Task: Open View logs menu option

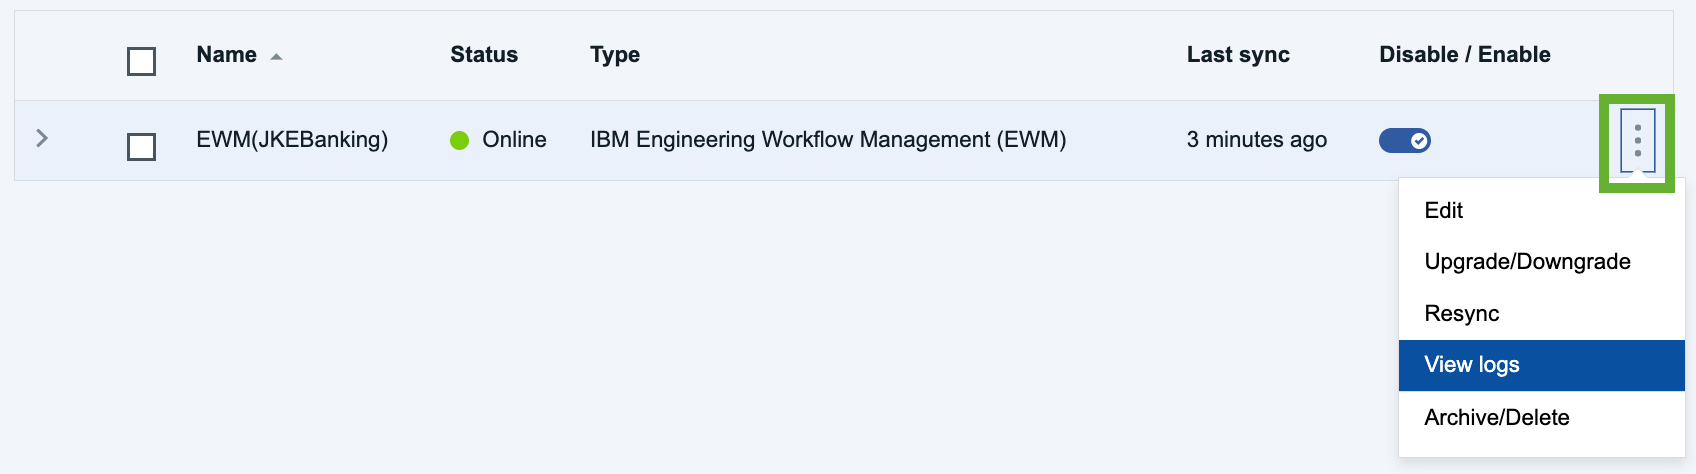Action: coord(1541,365)
